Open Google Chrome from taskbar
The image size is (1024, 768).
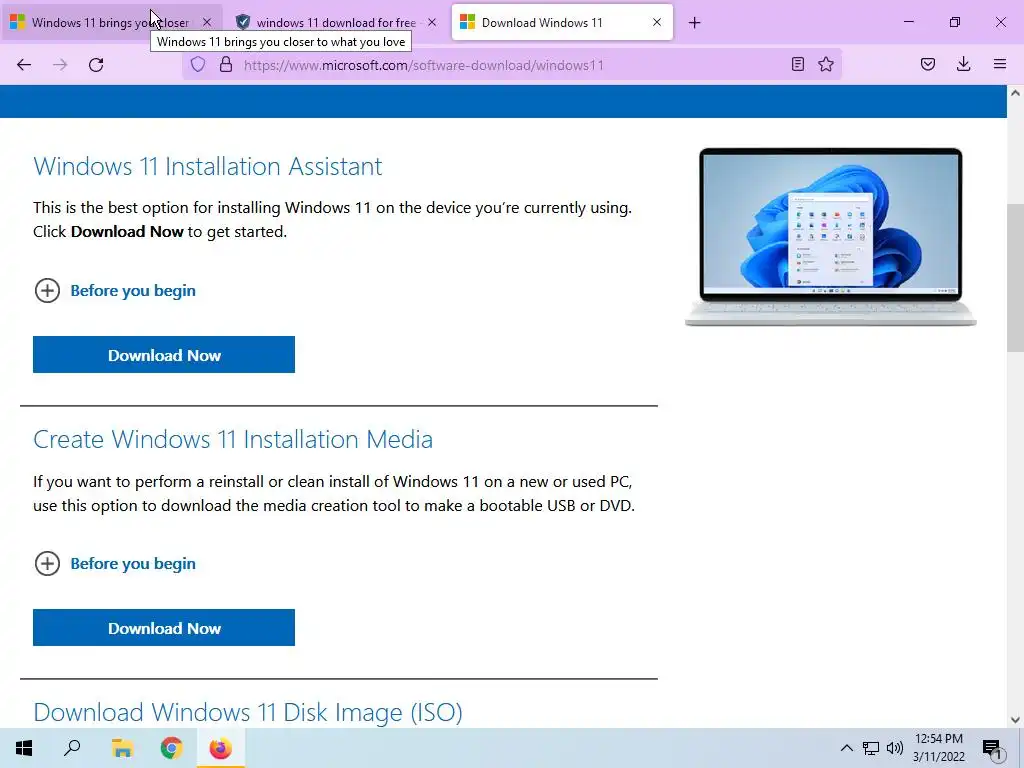[171, 748]
